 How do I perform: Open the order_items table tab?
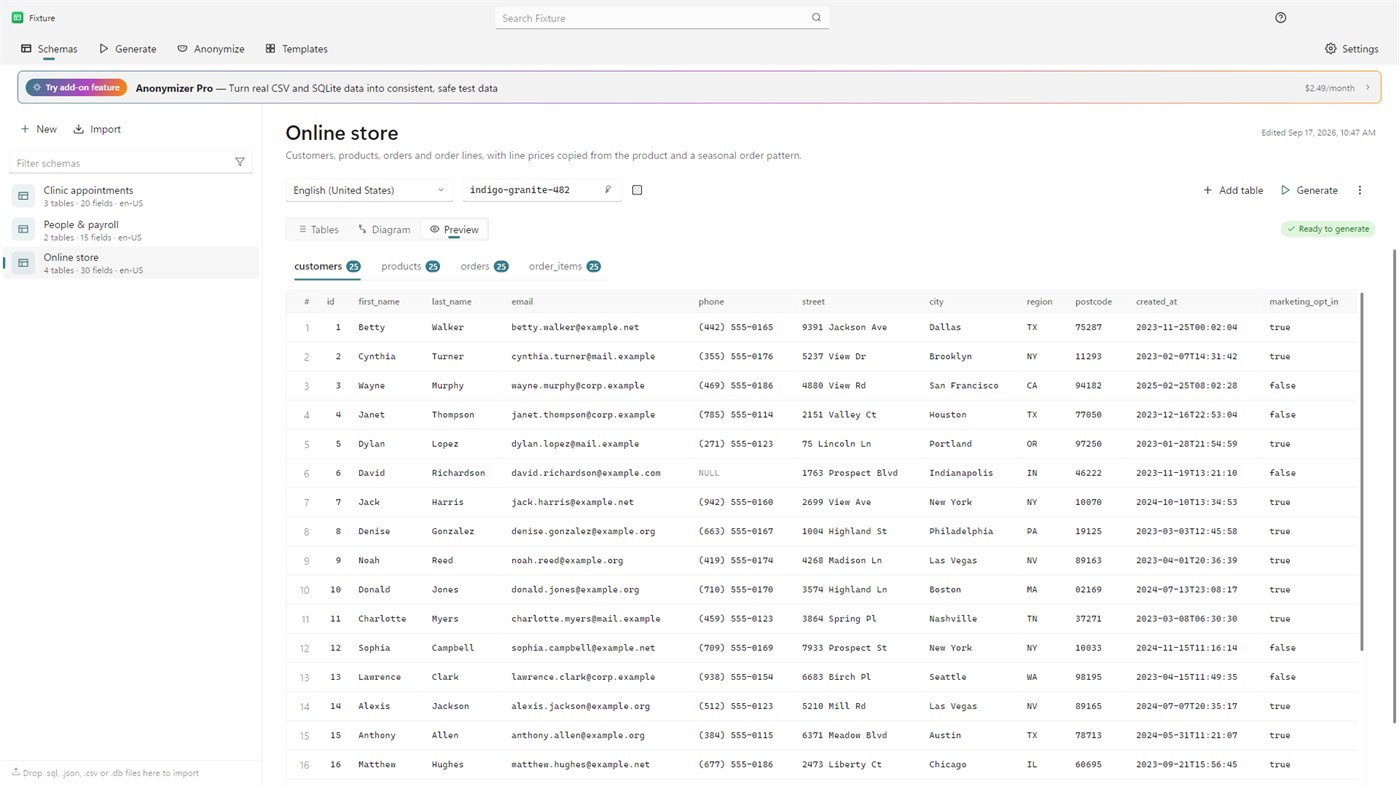pyautogui.click(x=564, y=266)
